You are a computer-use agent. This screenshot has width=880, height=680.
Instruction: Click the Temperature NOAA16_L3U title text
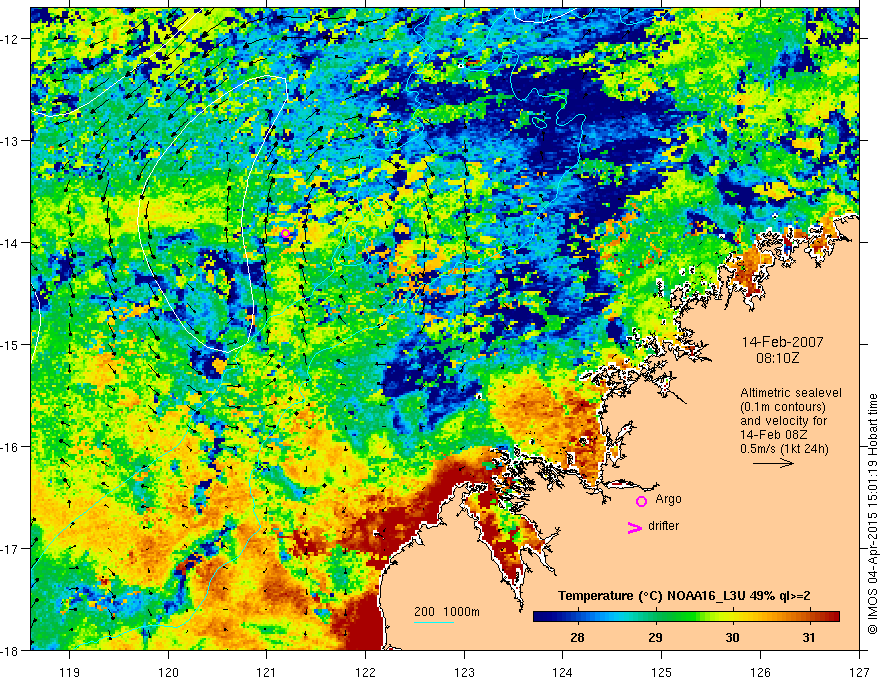[x=684, y=596]
